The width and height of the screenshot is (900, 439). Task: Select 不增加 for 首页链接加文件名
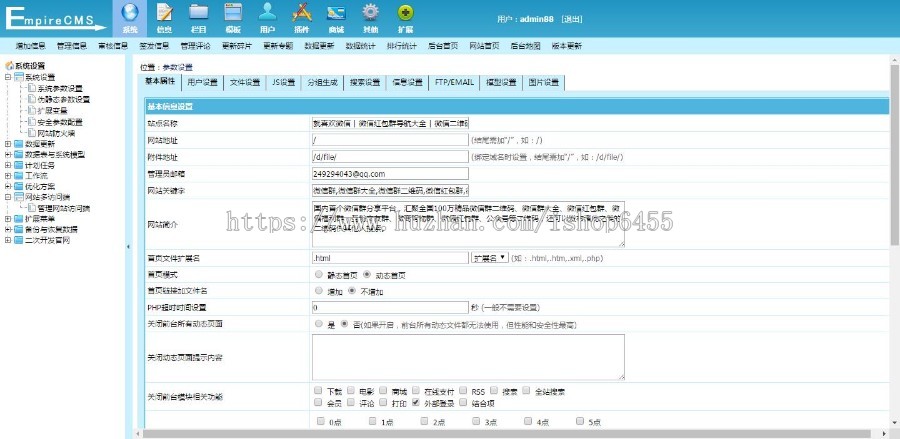[x=352, y=291]
